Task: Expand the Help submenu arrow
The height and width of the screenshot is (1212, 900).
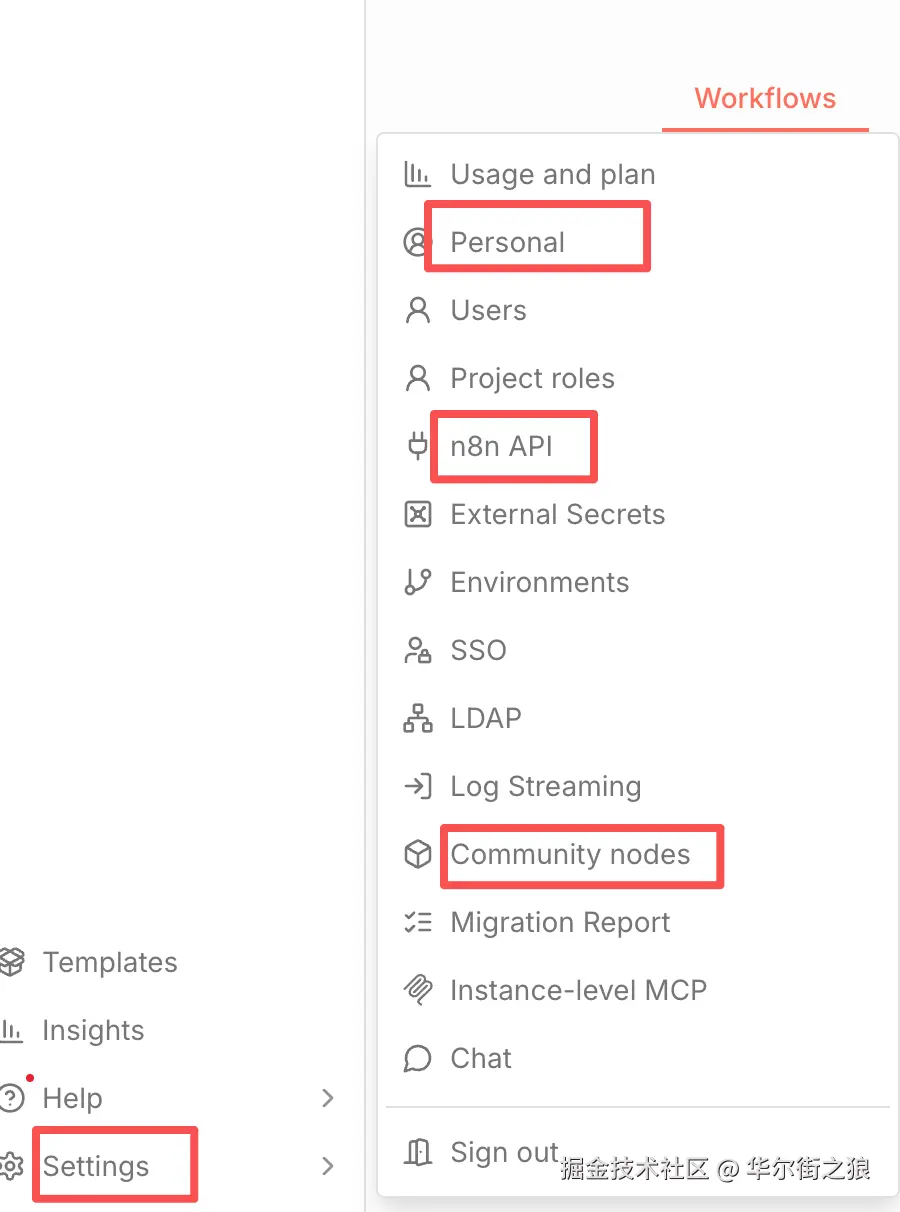Action: pyautogui.click(x=327, y=1098)
